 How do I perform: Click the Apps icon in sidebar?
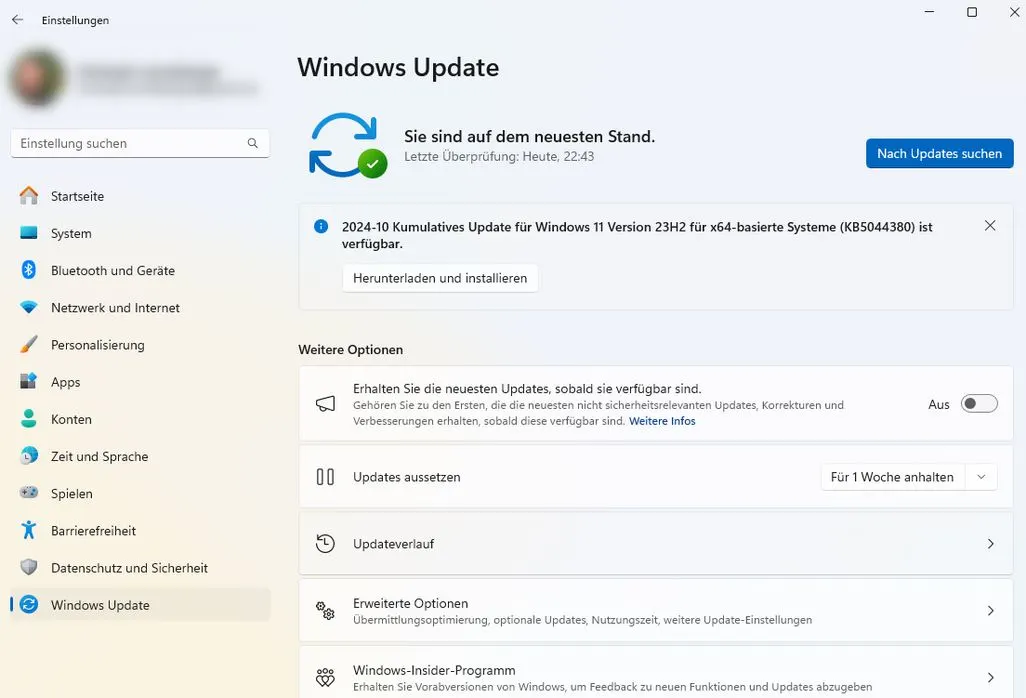click(29, 381)
